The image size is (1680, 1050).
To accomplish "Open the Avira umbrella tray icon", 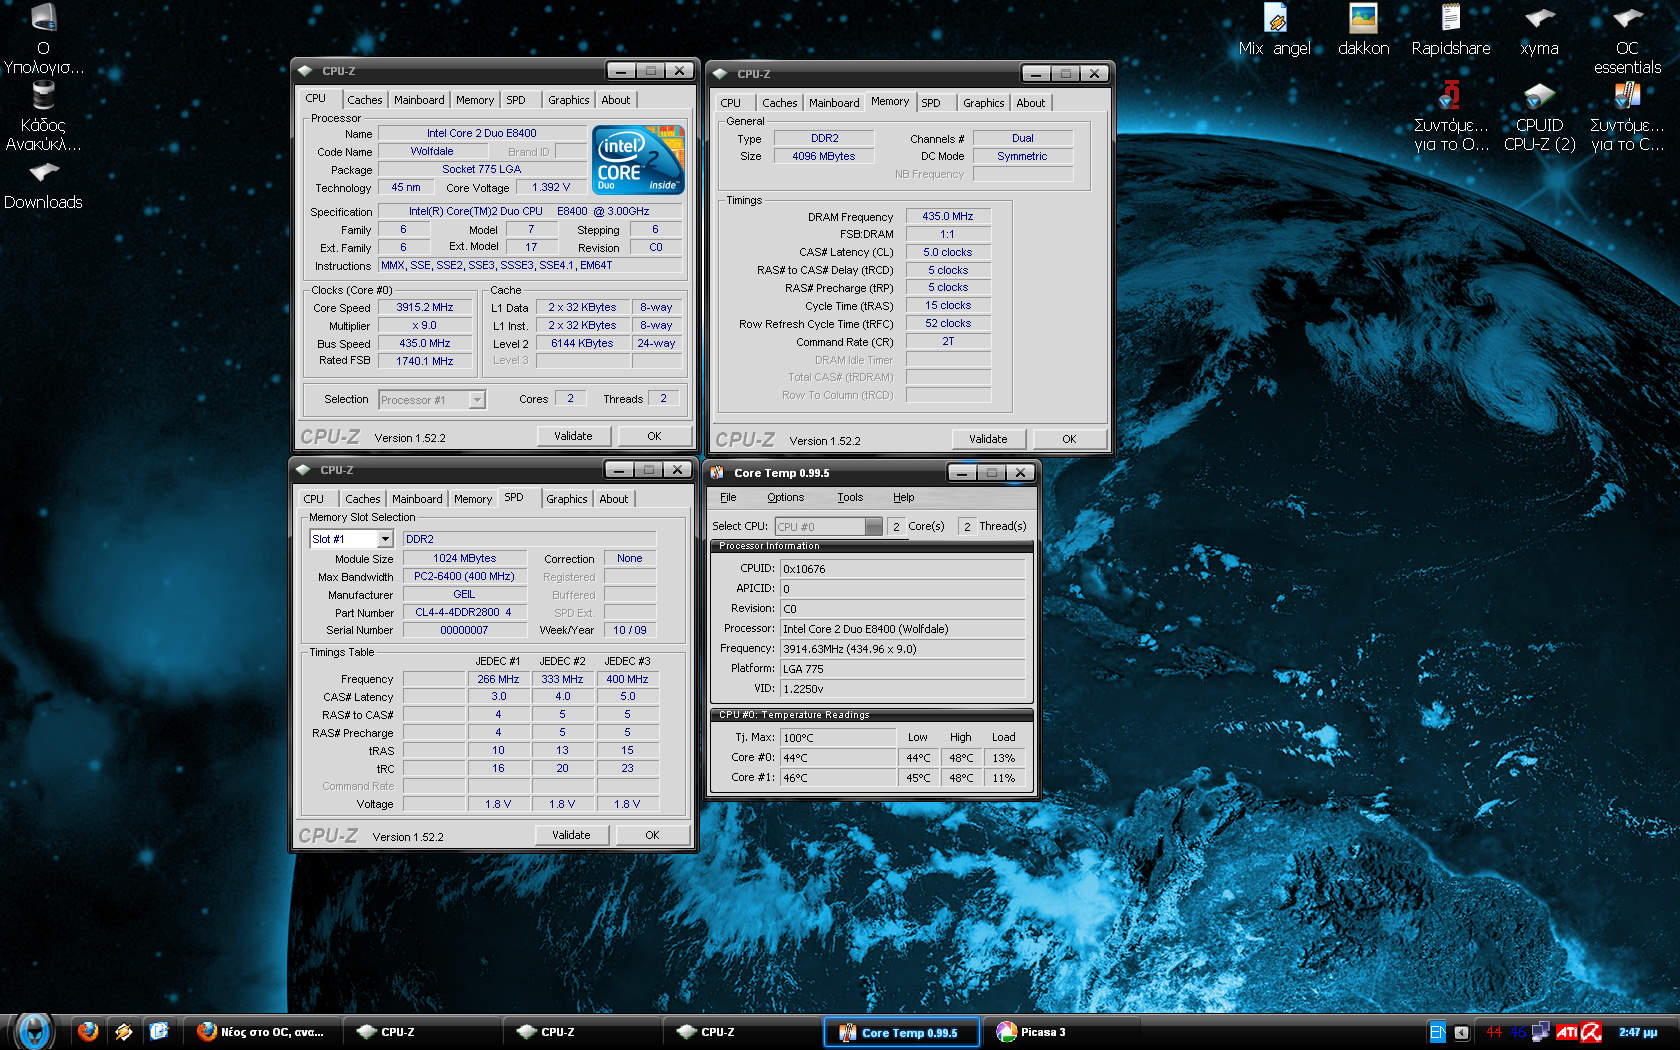I will click(1591, 1032).
